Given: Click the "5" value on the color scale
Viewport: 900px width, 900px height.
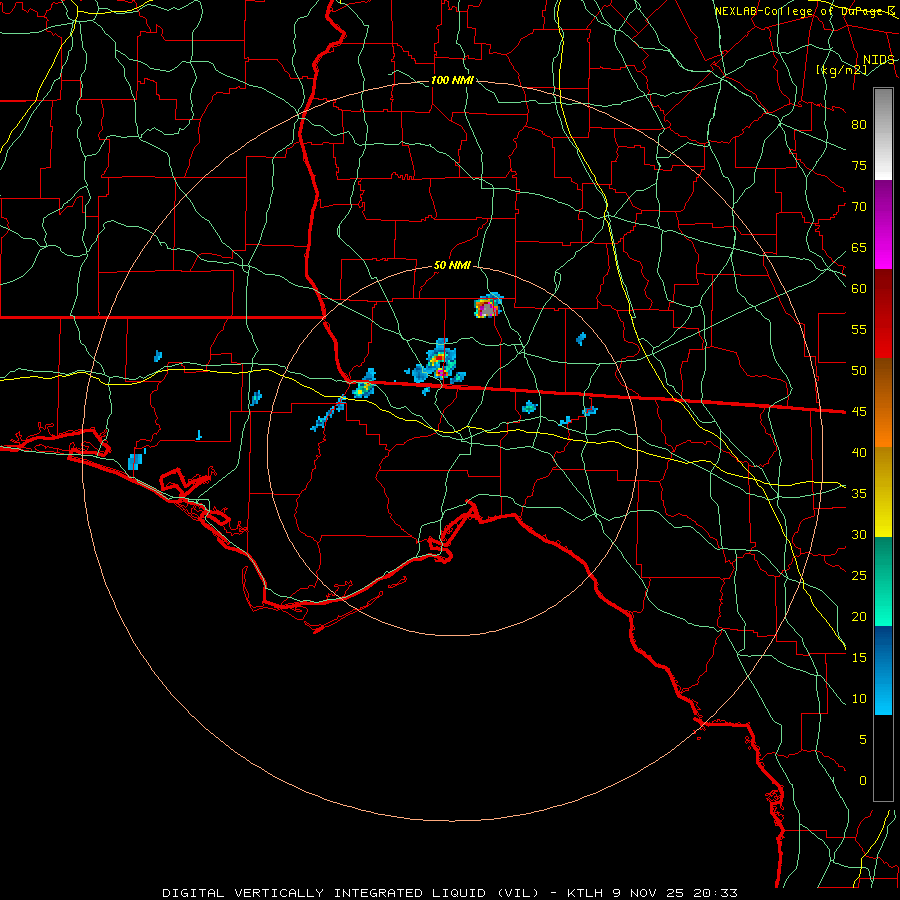Looking at the screenshot, I should [x=863, y=740].
